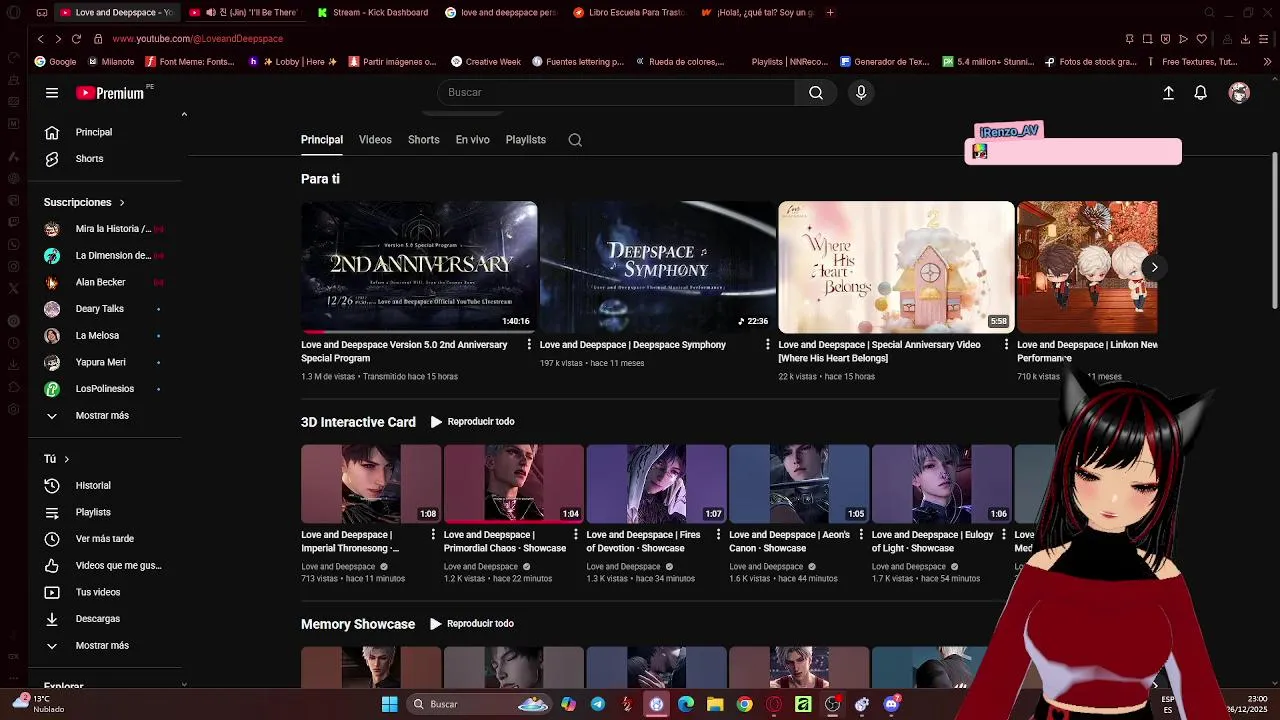Viewport: 1280px width, 720px height.
Task: Switch to the Shorts channel tab
Action: [x=424, y=140]
